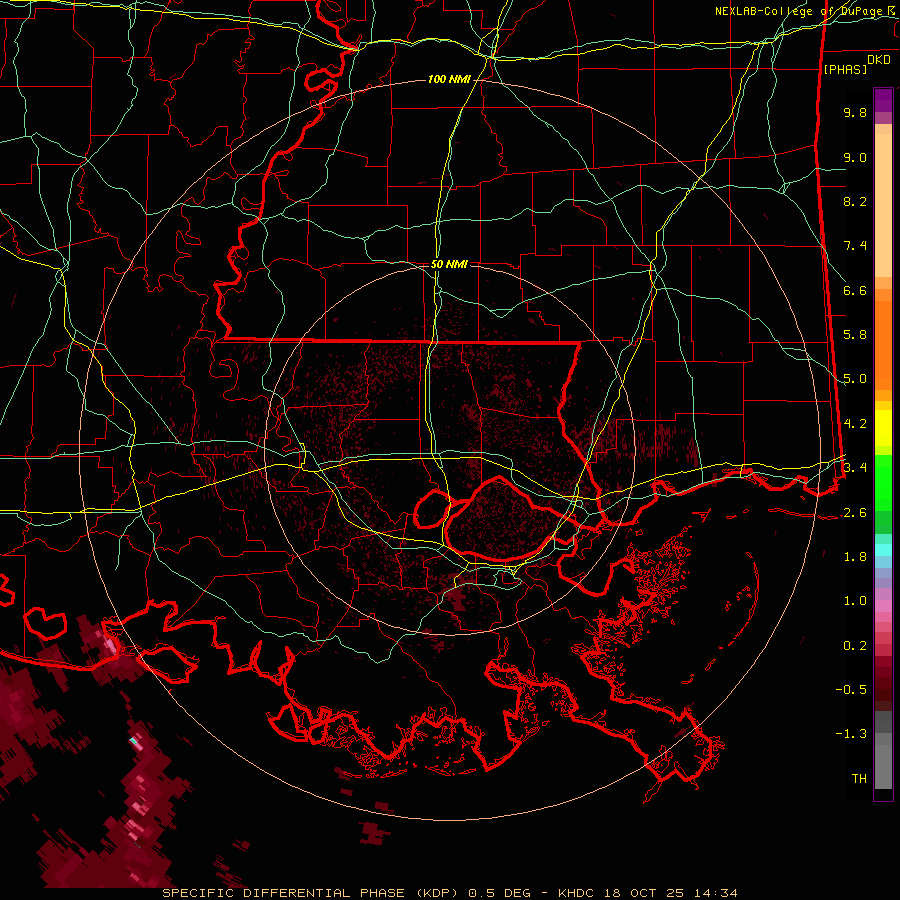Viewport: 900px width, 900px height.
Task: Click the 50 NMI range ring label
Action: [449, 264]
